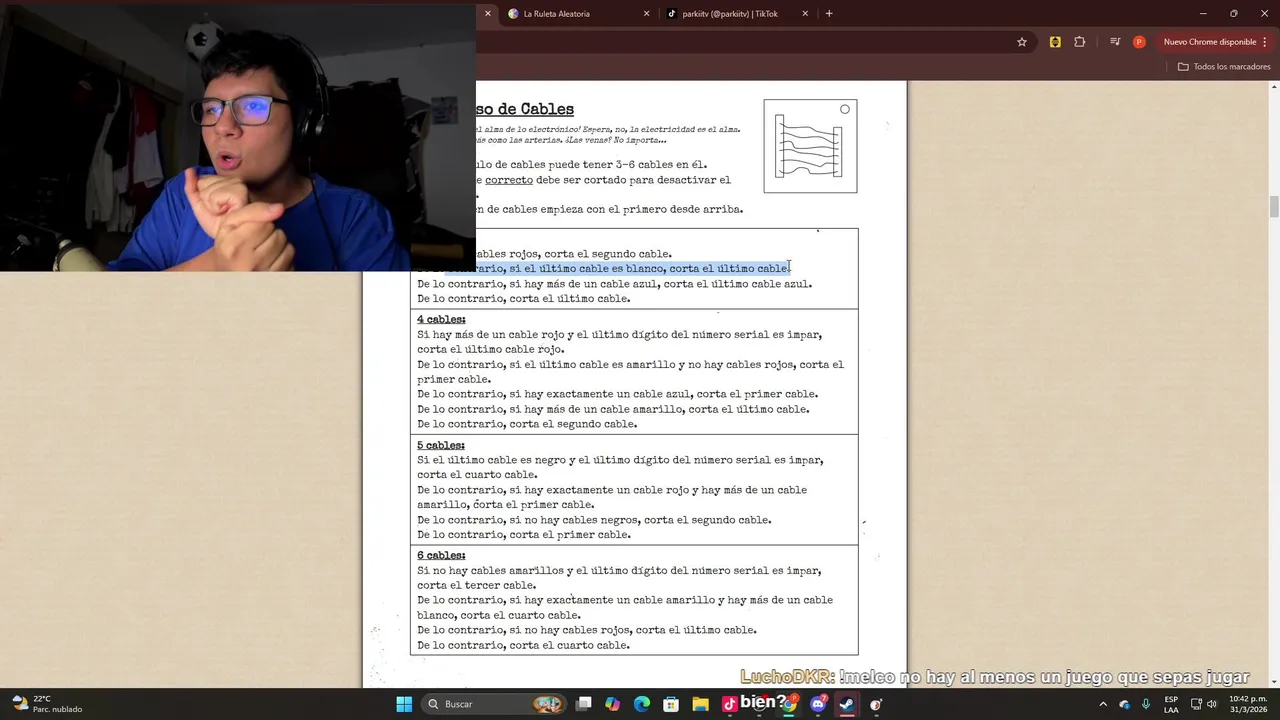The width and height of the screenshot is (1280, 720).
Task: Open Task View from taskbar
Action: [x=584, y=704]
